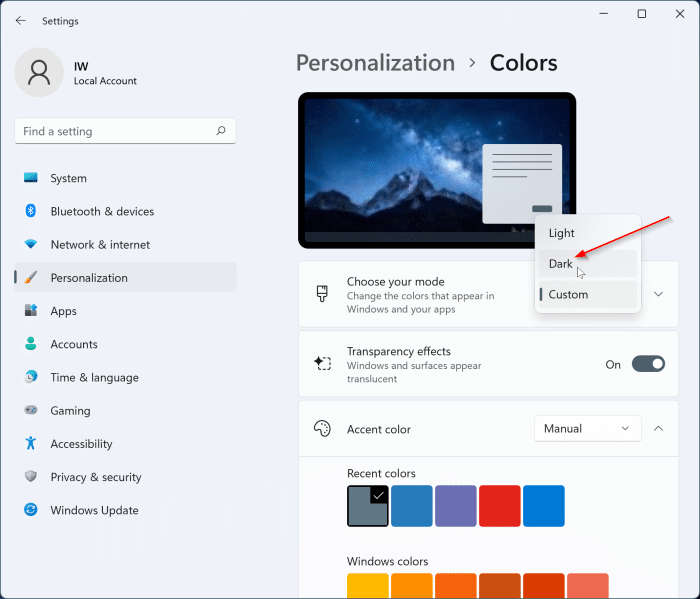The image size is (700, 599).
Task: Click the desktop preview thumbnail
Action: click(x=437, y=170)
